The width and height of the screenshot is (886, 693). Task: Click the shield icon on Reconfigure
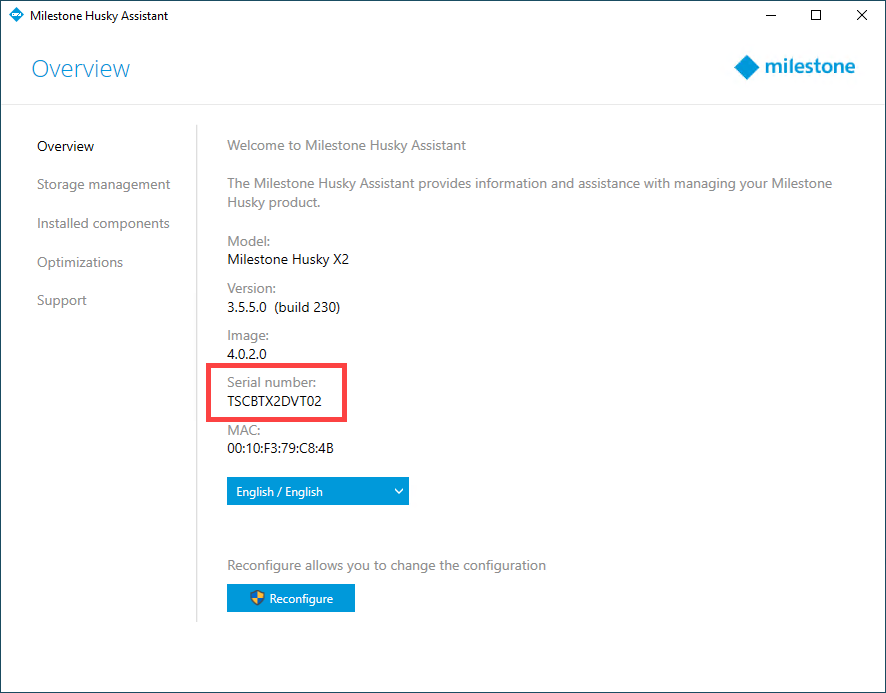pos(257,598)
